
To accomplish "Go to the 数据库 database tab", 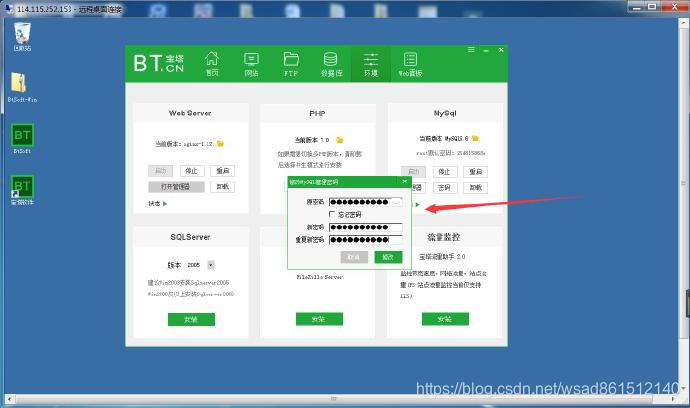I will (331, 64).
